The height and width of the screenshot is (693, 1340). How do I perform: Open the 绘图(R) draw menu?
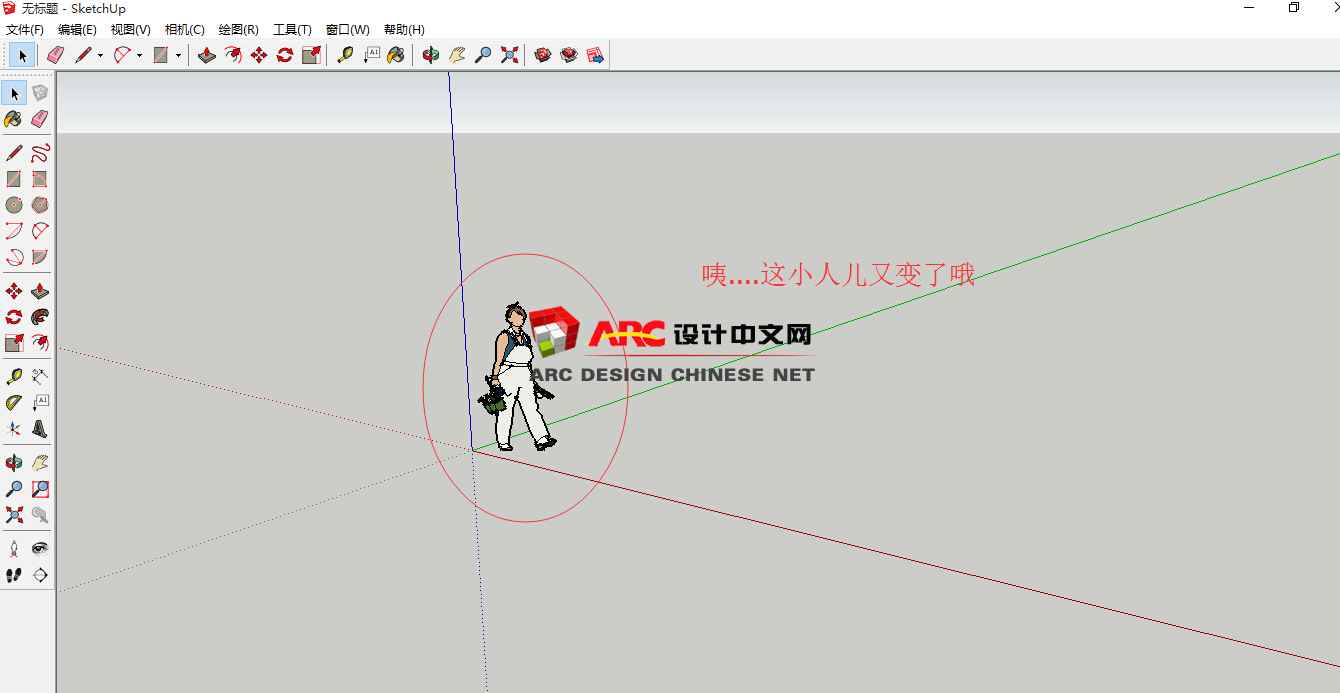coord(238,30)
